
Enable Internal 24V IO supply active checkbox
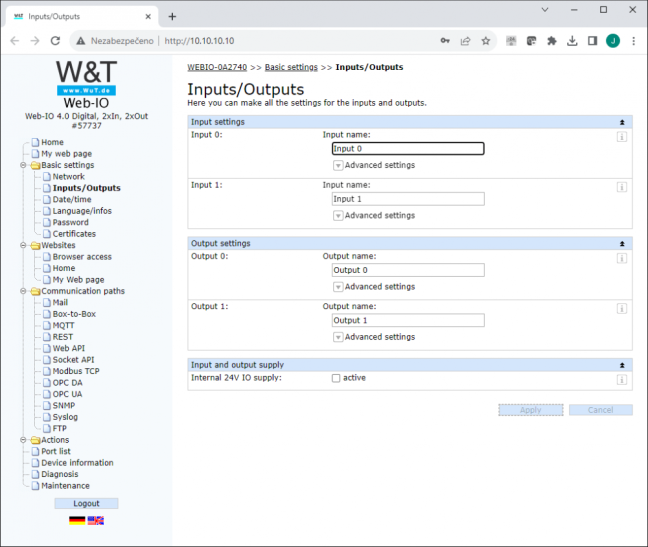coord(336,378)
